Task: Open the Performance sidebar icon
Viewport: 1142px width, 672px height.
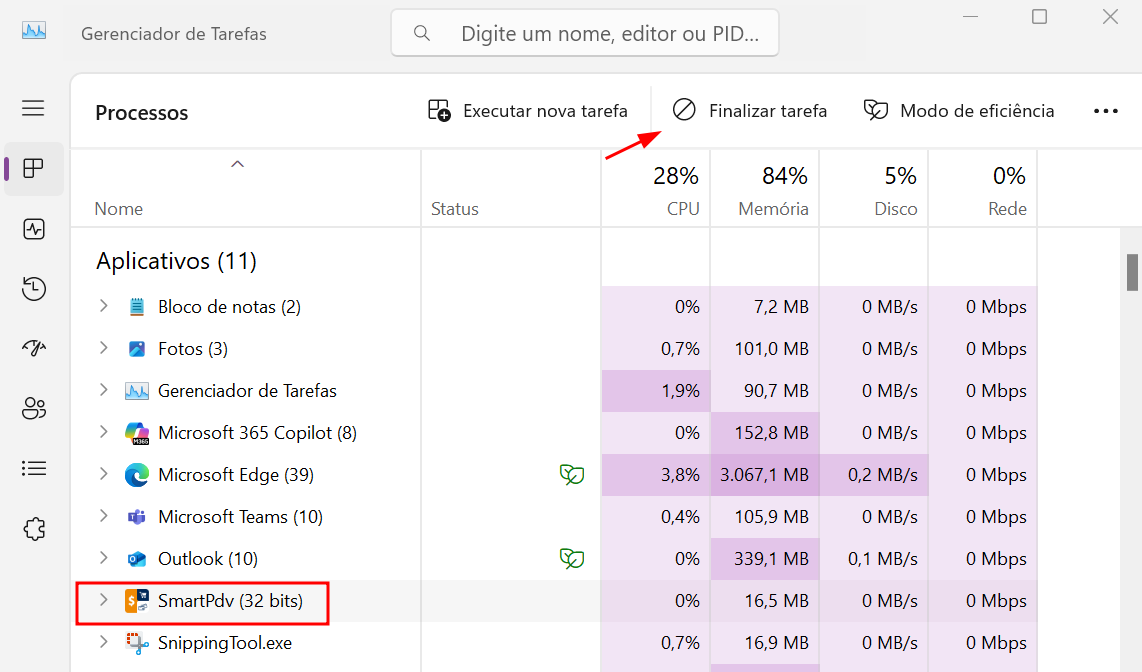Action: [x=34, y=229]
